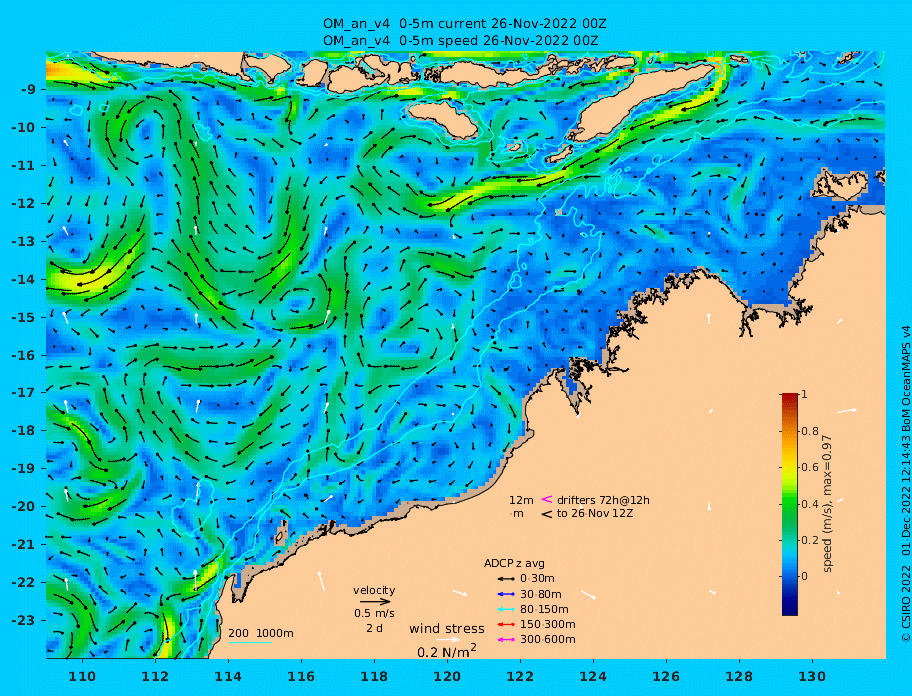The height and width of the screenshot is (696, 912).
Task: Click the '0.2 N/m2' wind stress value
Action: click(x=447, y=651)
